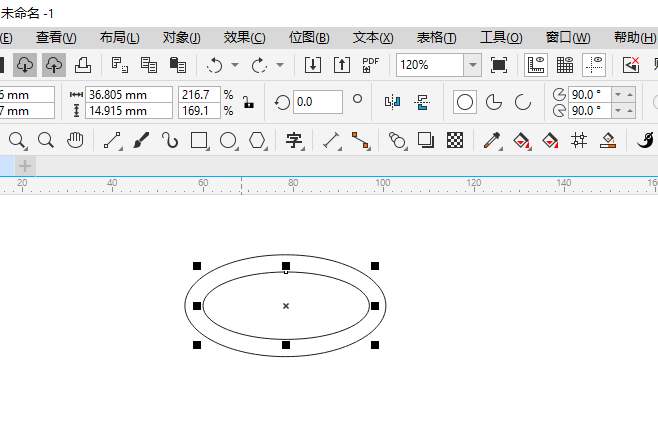Click the starting angle field 90.0
The height and width of the screenshot is (428, 658).
[x=589, y=94]
